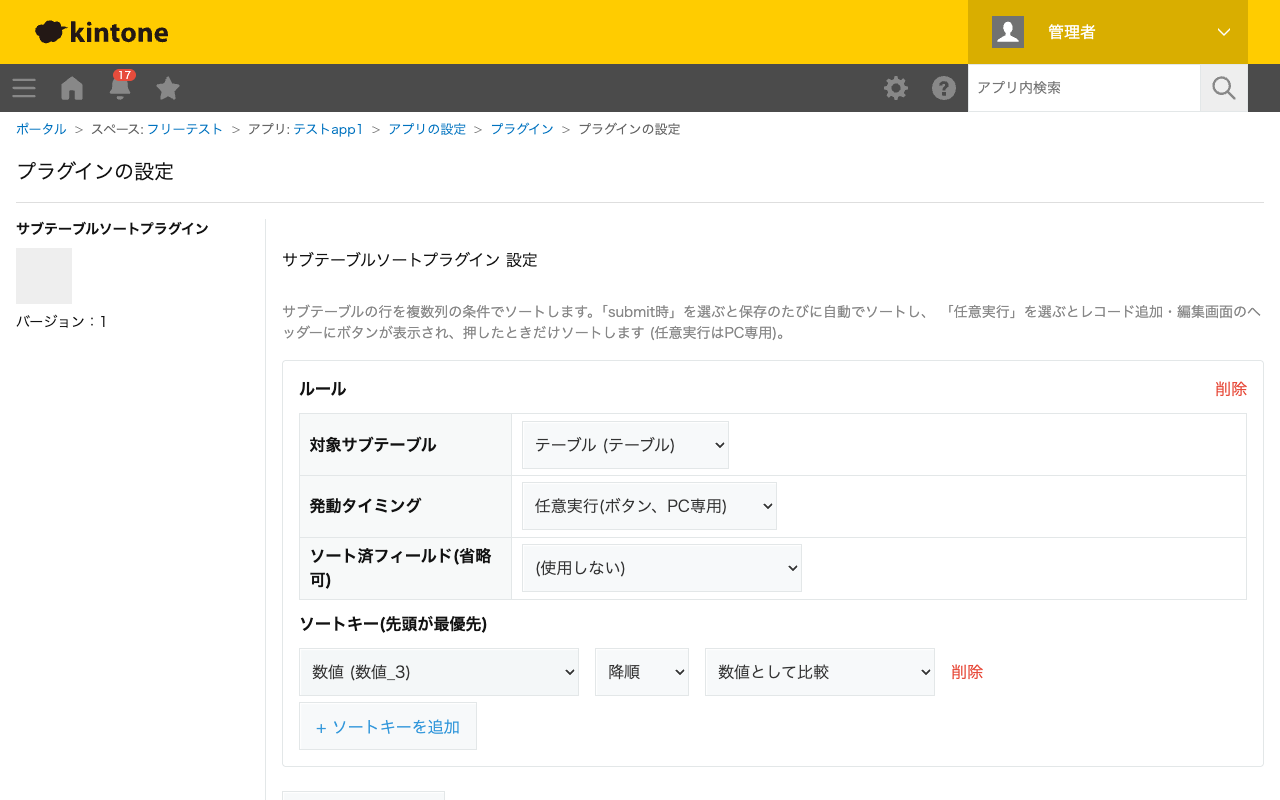Go to portal via home icon

(72, 88)
